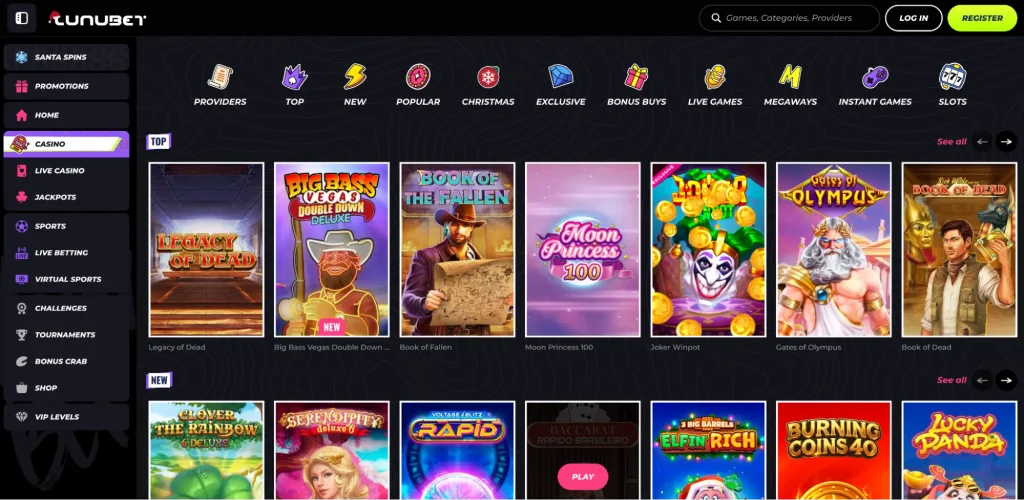Select the Megaways category icon
This screenshot has width=1024, height=500.
790,77
